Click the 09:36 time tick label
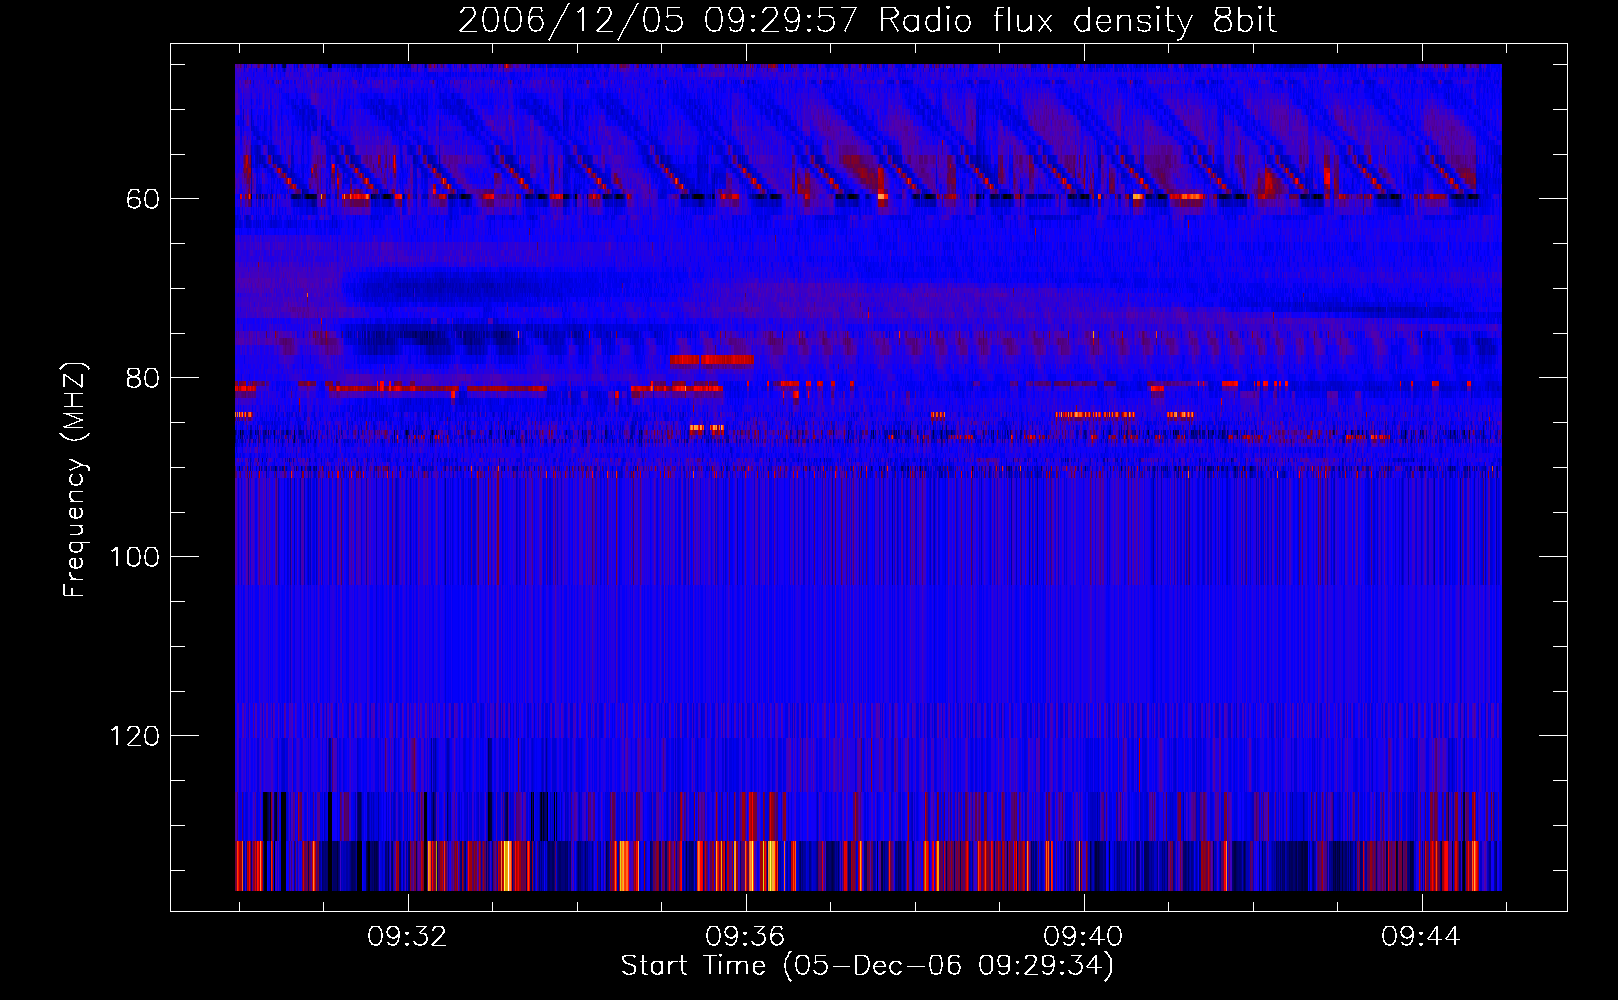This screenshot has width=1618, height=1000. 745,937
